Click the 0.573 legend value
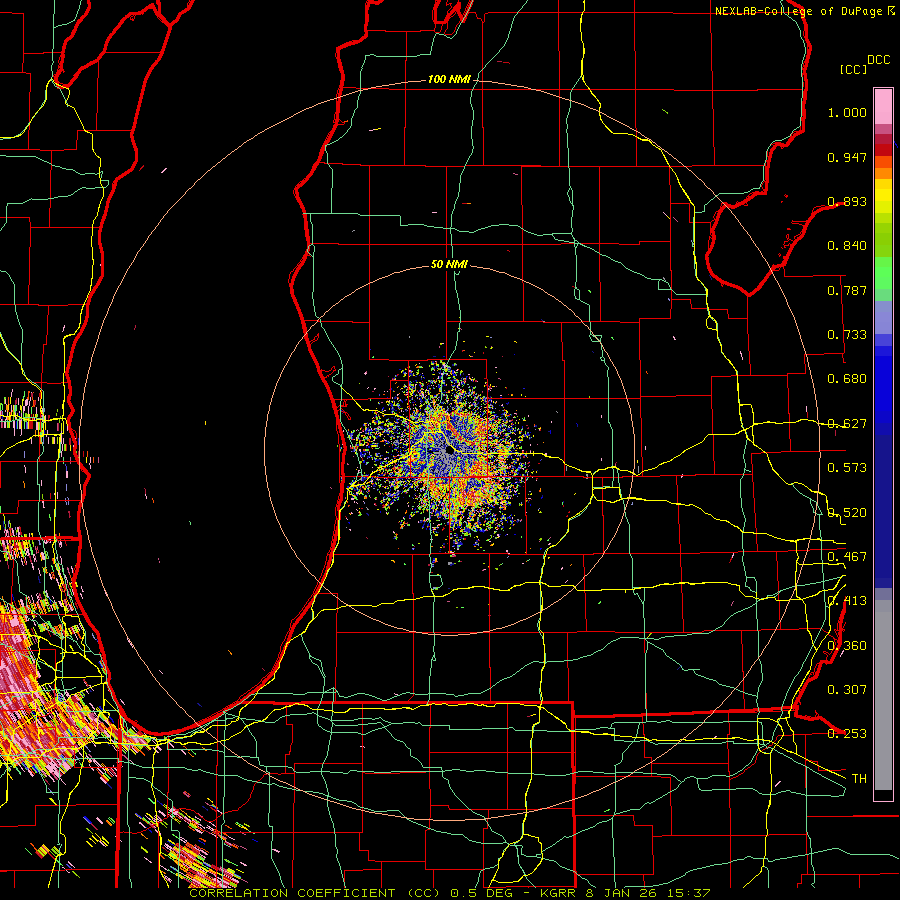900x900 pixels. tap(847, 468)
